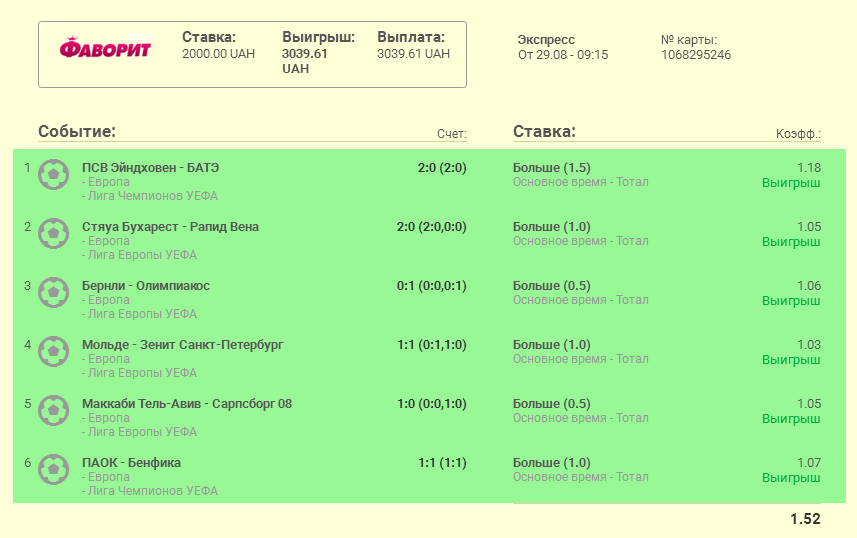The image size is (857, 538).
Task: Click coefficient 1.07
Action: click(809, 463)
